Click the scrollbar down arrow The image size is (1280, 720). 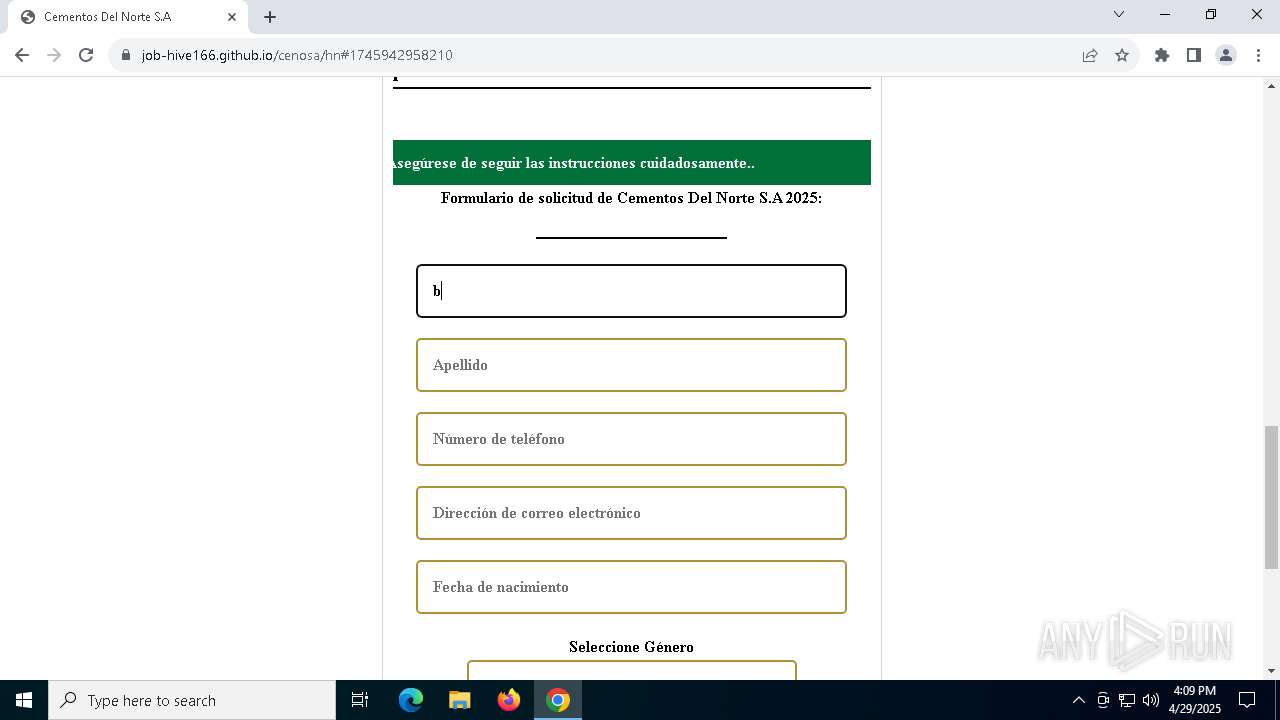[1271, 671]
